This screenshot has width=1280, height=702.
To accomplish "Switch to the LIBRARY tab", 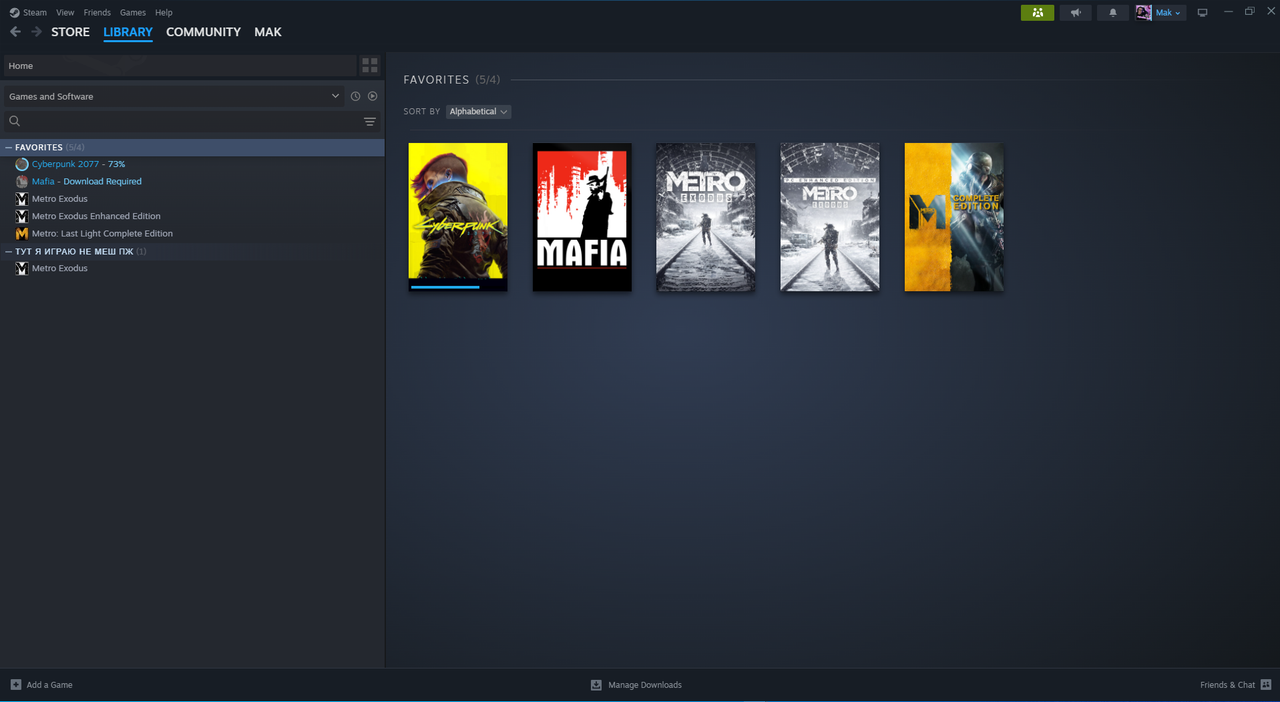I will 128,32.
